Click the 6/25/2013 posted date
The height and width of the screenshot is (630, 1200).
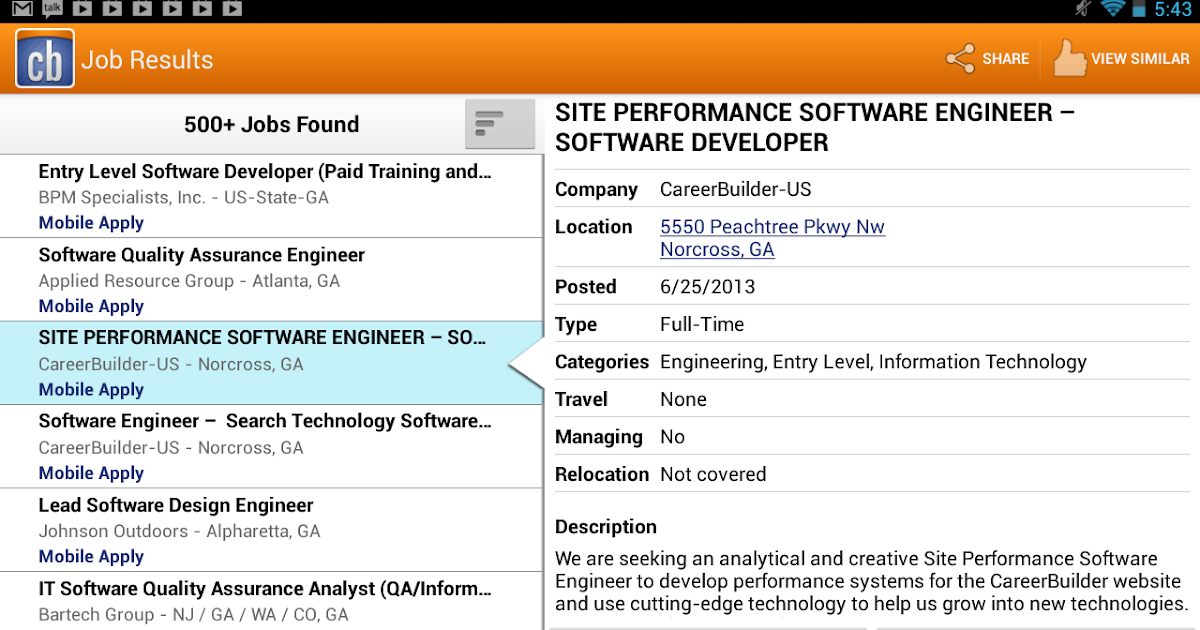(708, 287)
